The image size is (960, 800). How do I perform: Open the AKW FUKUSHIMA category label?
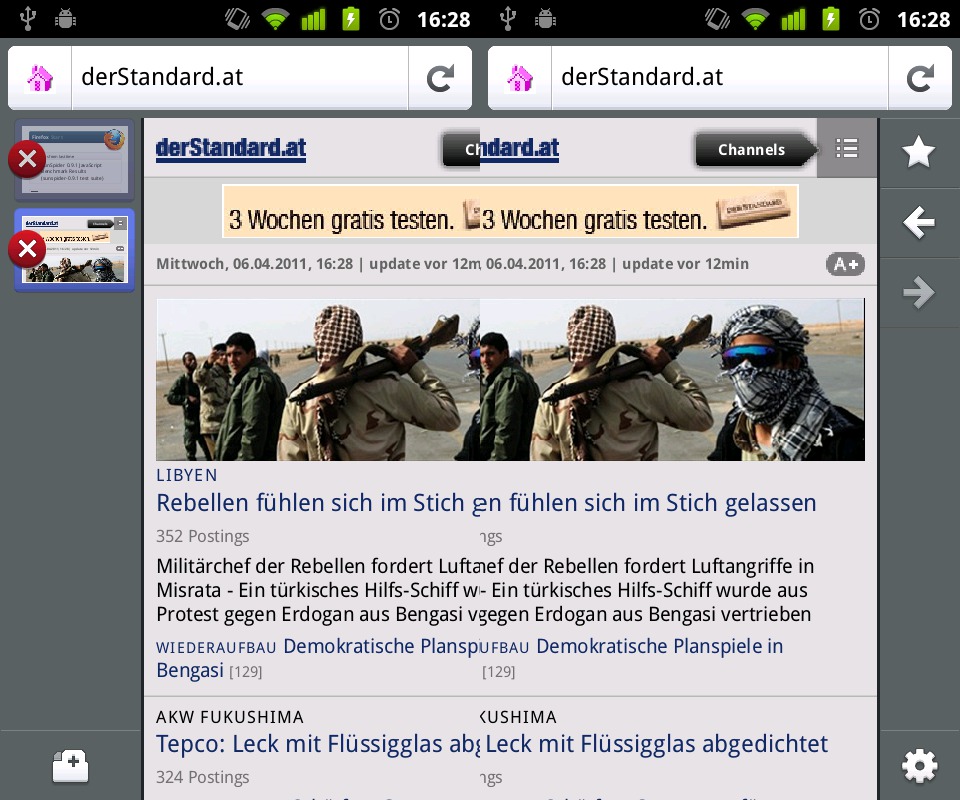click(230, 717)
